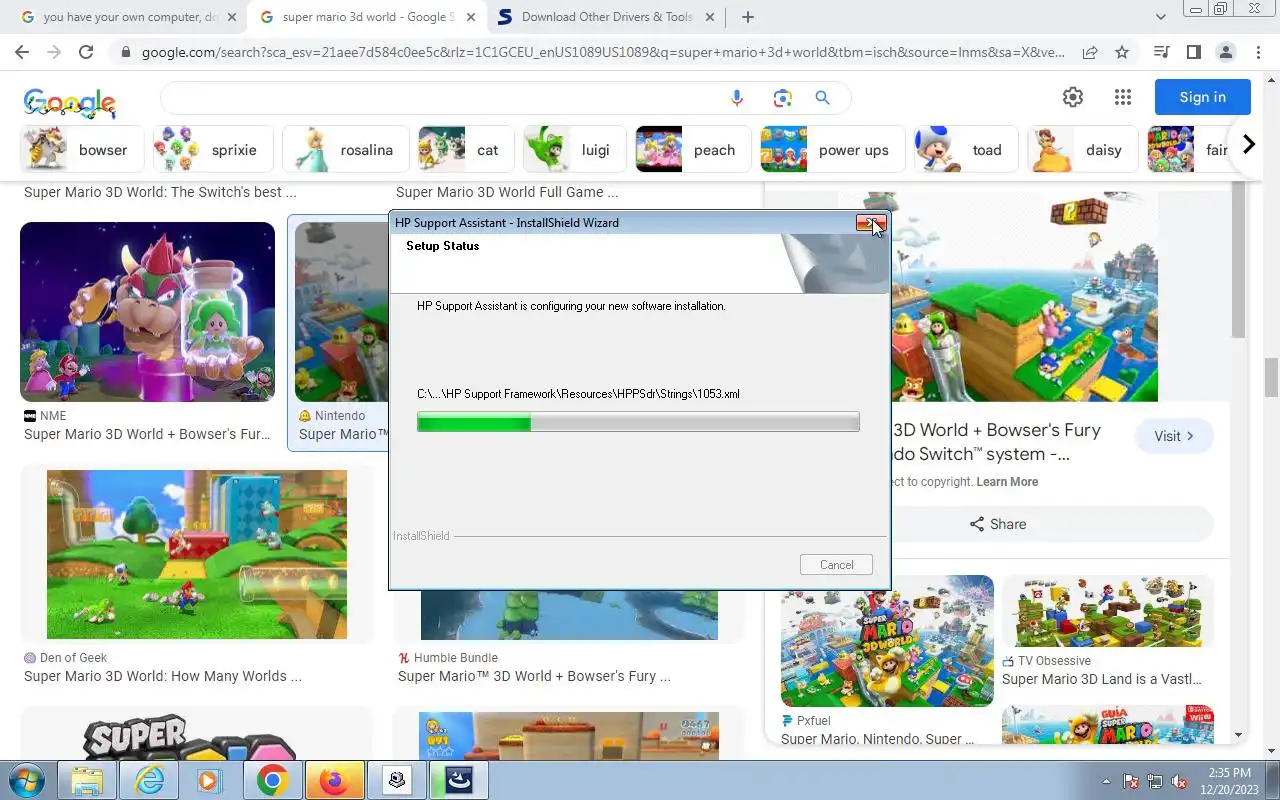Start voice search with the microphone
Viewport: 1280px width, 800px height.
pyautogui.click(x=737, y=98)
